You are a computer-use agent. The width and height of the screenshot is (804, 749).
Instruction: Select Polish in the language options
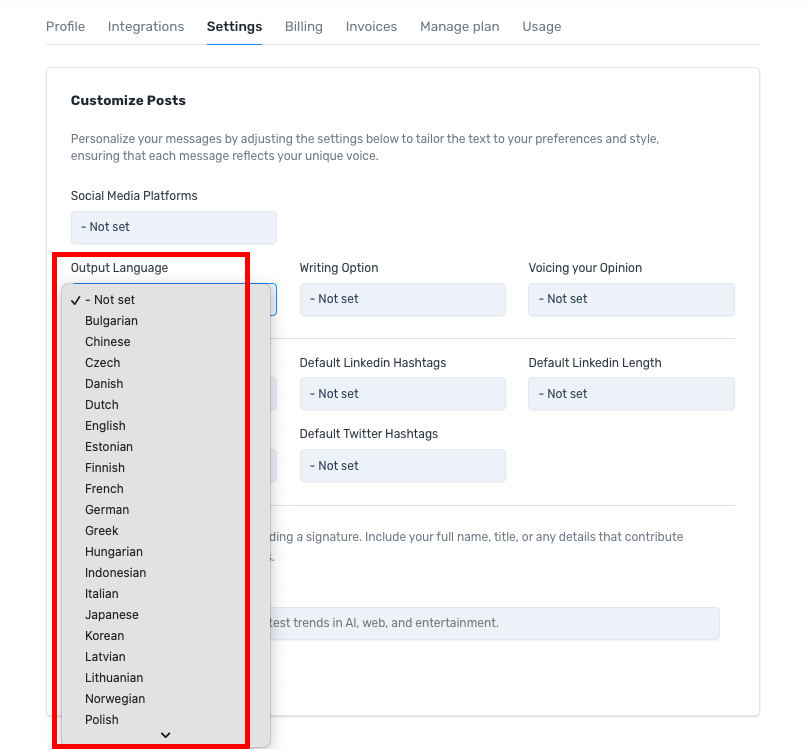(101, 720)
